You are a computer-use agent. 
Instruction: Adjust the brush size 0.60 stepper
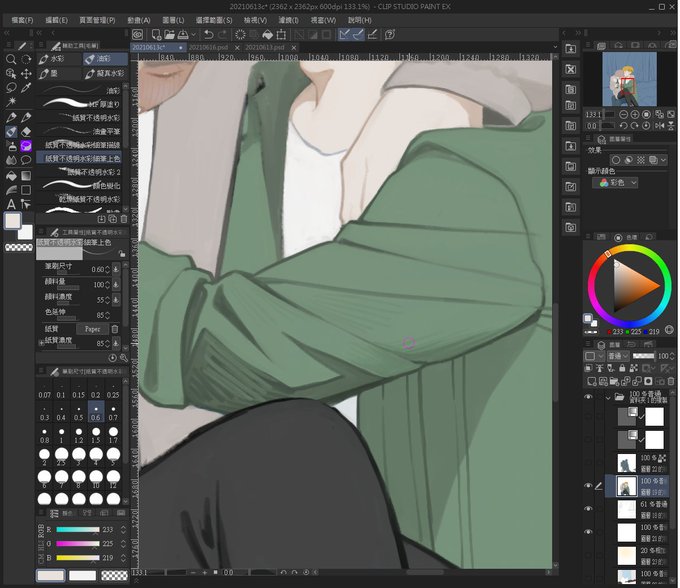pos(107,270)
